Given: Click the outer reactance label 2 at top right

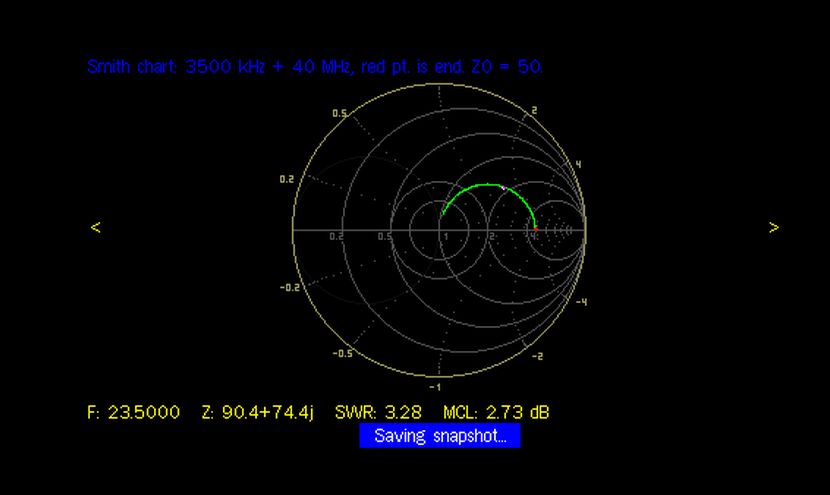Looking at the screenshot, I should (535, 110).
